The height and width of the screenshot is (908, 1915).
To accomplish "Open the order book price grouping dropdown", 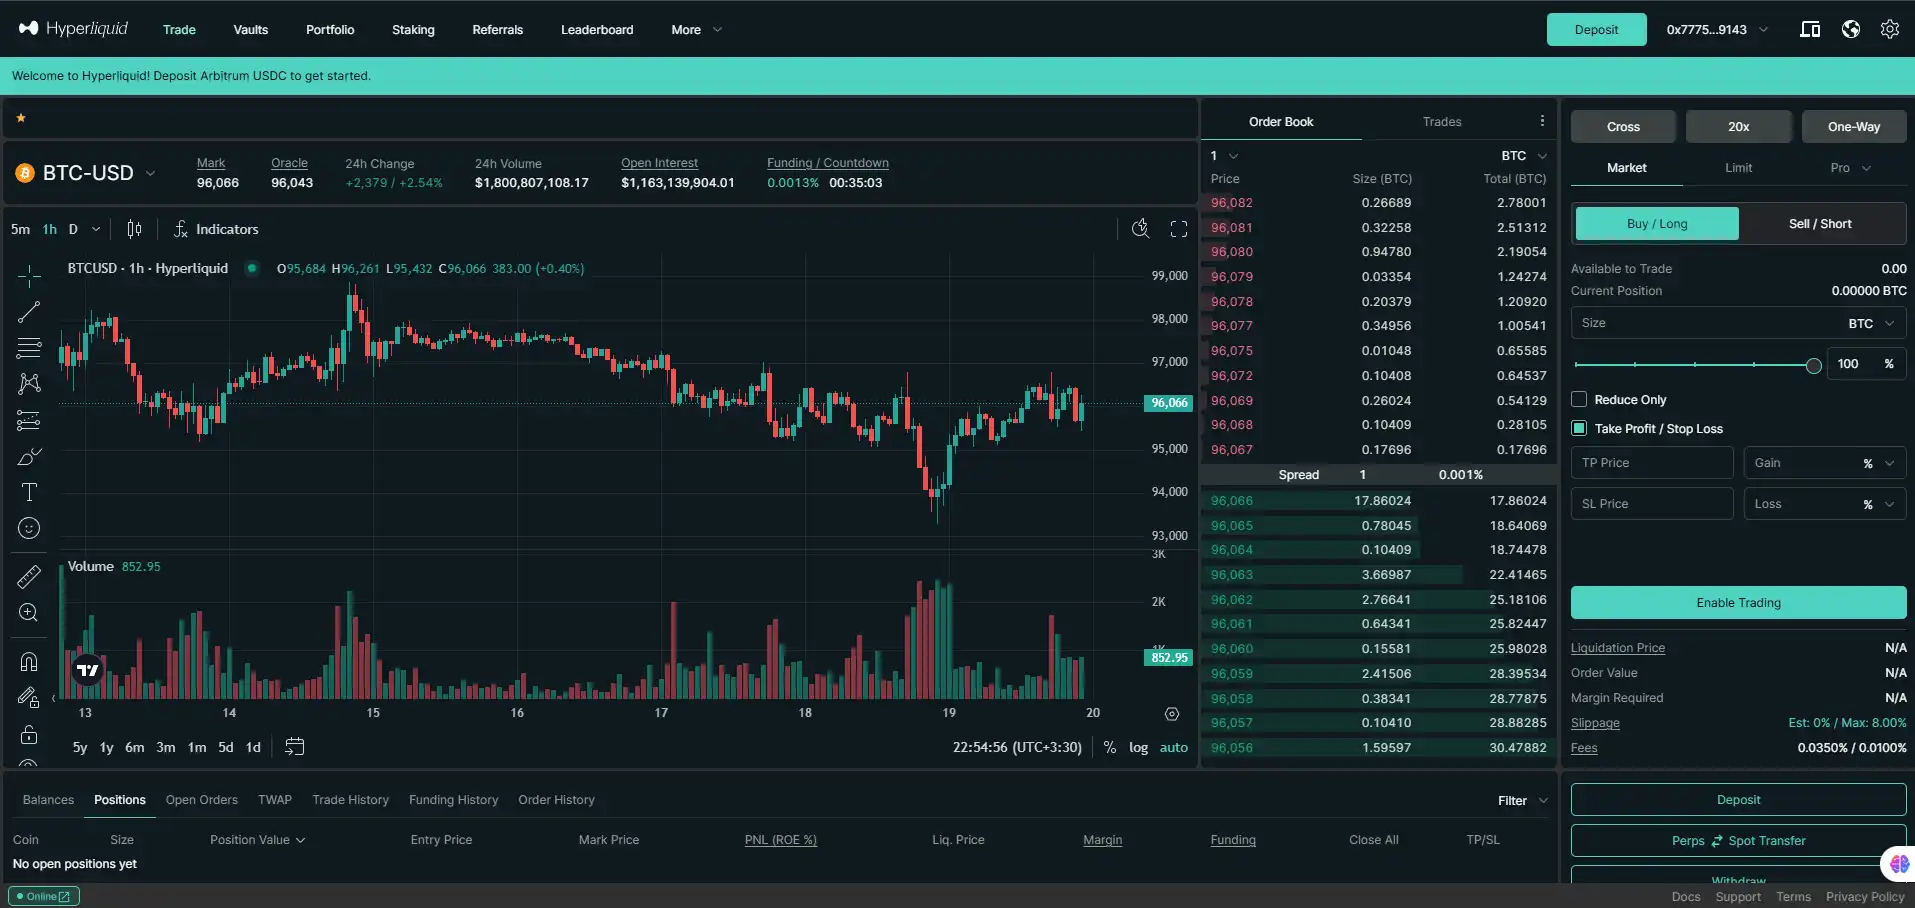I will click(x=1225, y=155).
